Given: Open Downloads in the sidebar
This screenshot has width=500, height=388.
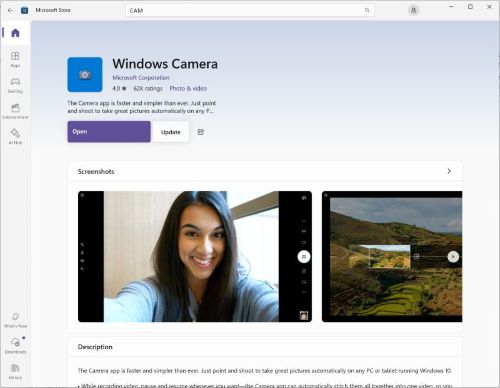Looking at the screenshot, I should pos(15,346).
